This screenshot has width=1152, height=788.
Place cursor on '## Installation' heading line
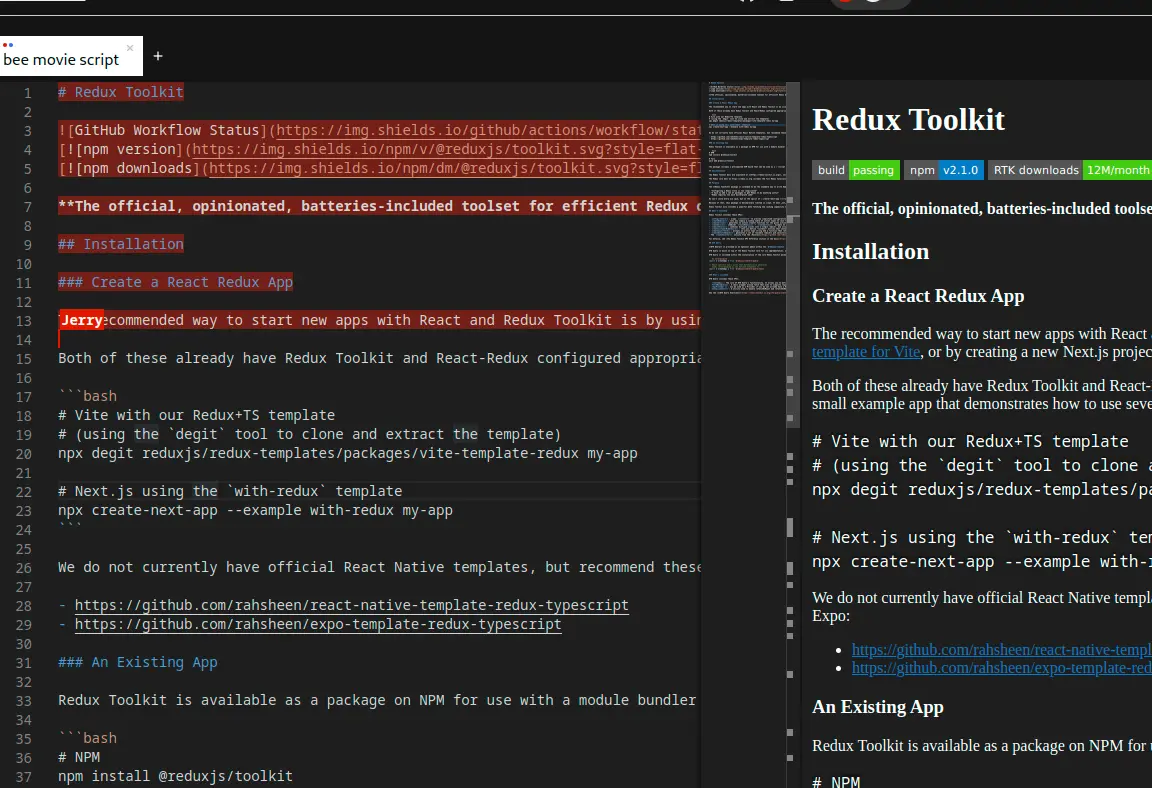(x=120, y=244)
